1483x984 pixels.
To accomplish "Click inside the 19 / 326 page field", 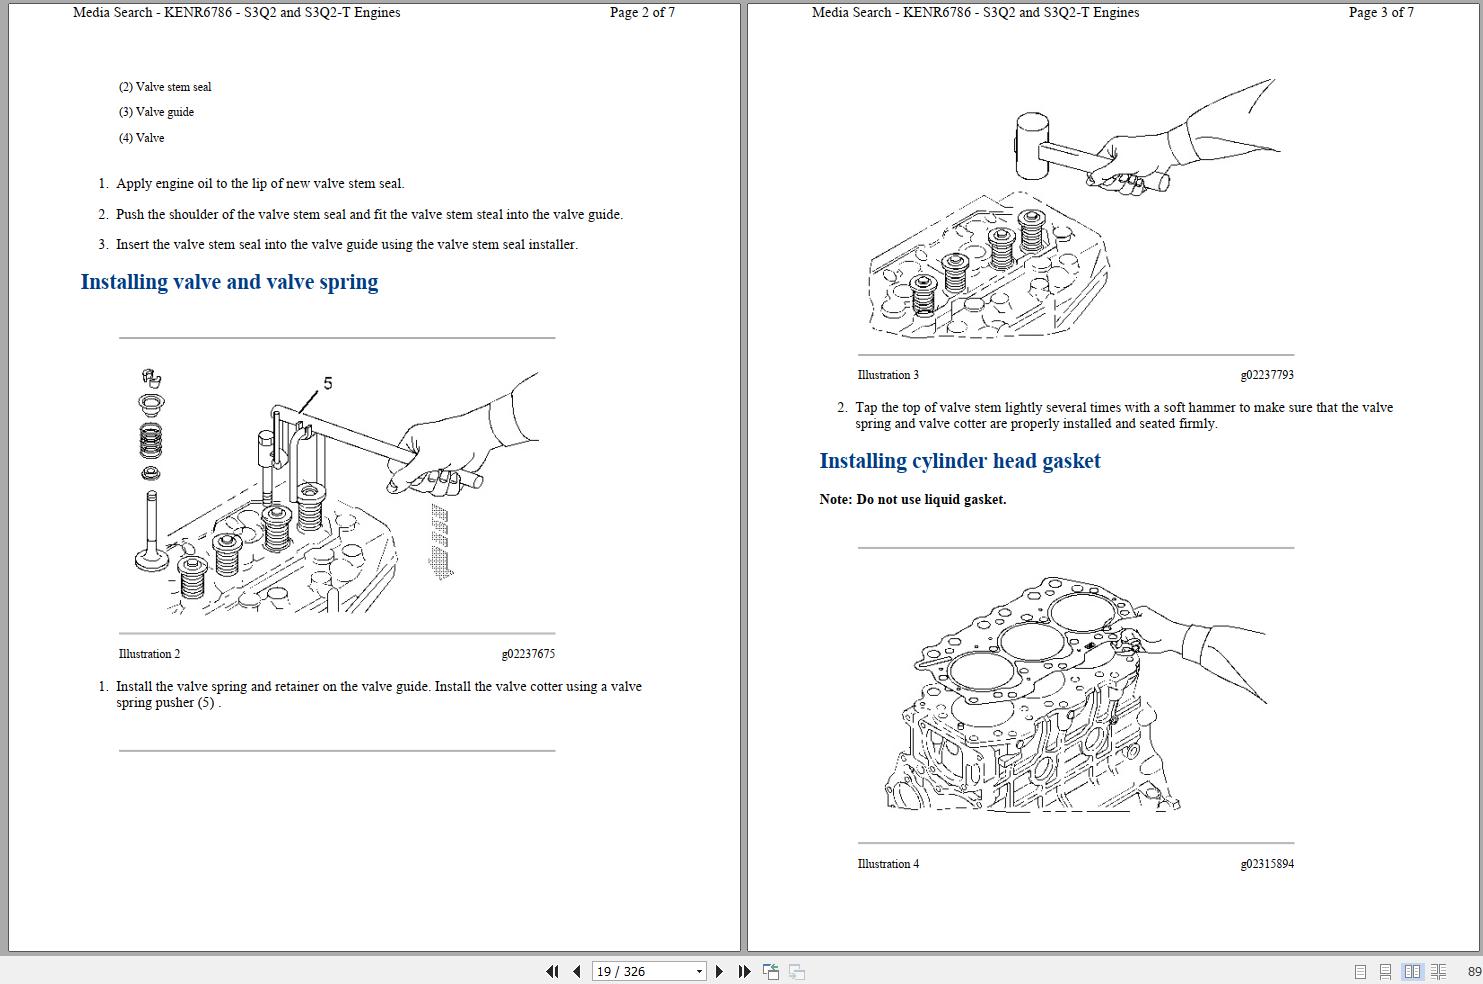I will [x=630, y=971].
